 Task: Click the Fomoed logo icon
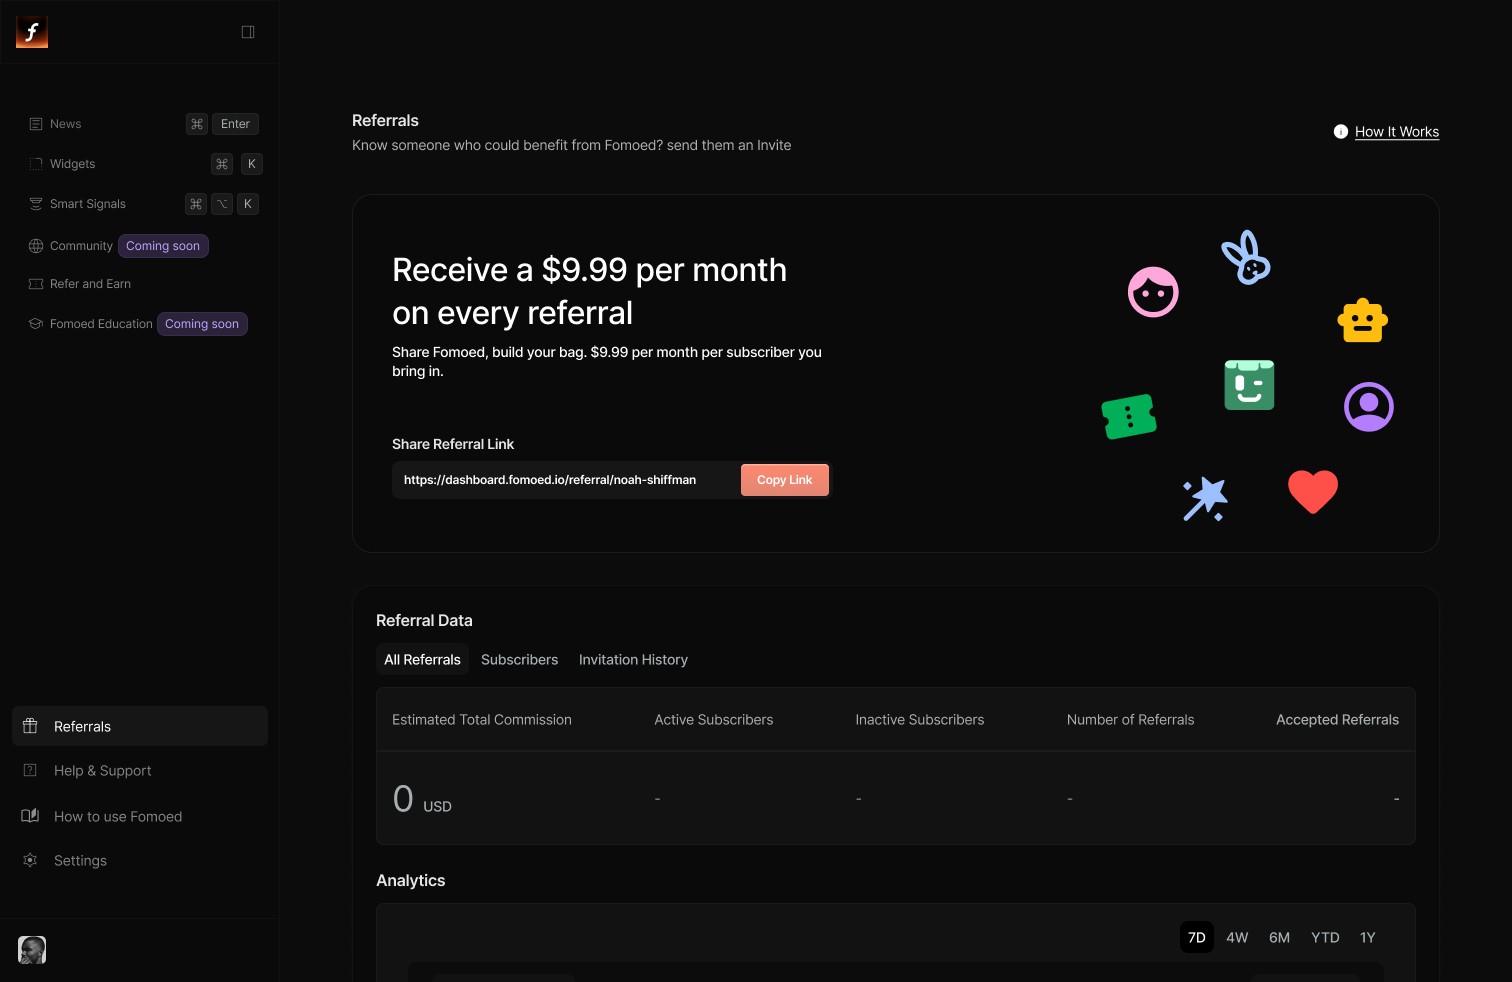(x=32, y=32)
